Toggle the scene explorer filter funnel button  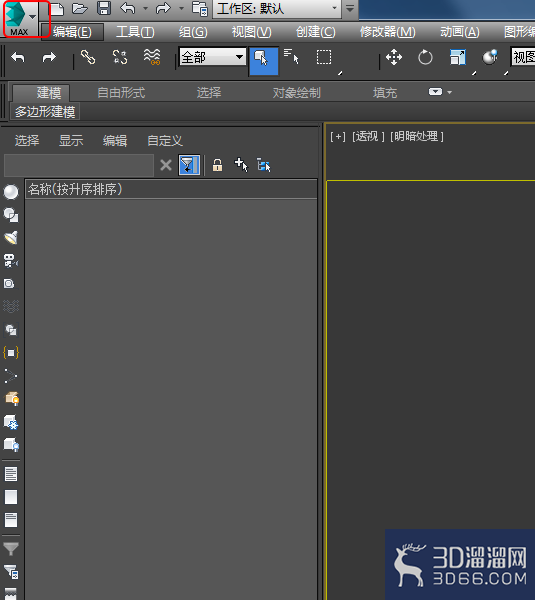pyautogui.click(x=189, y=165)
